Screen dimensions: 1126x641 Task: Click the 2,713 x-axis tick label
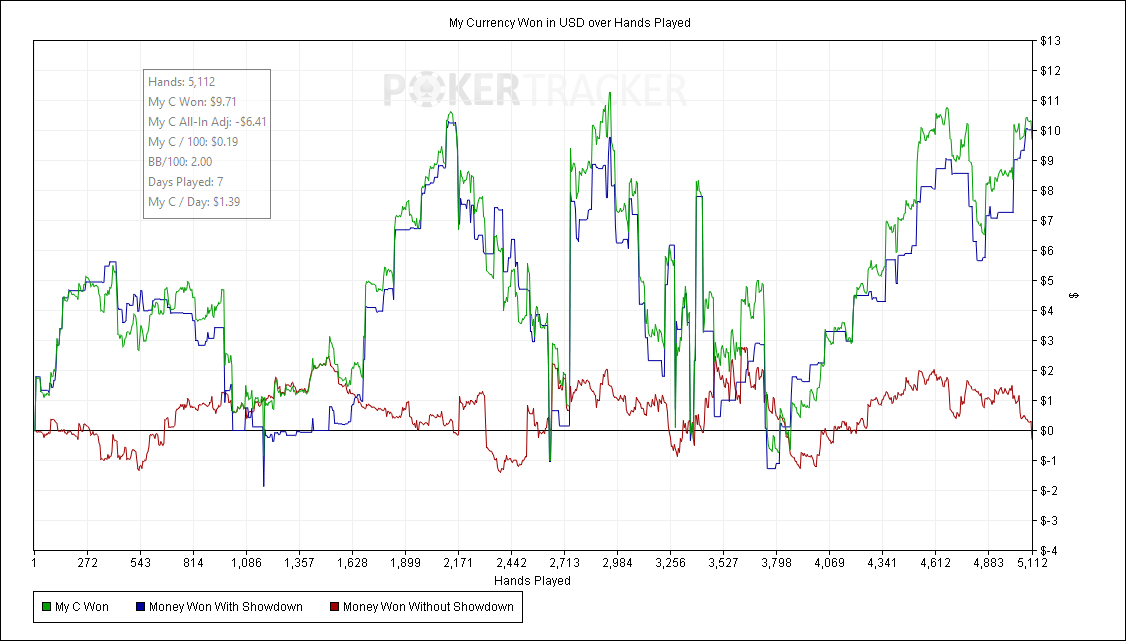(564, 563)
